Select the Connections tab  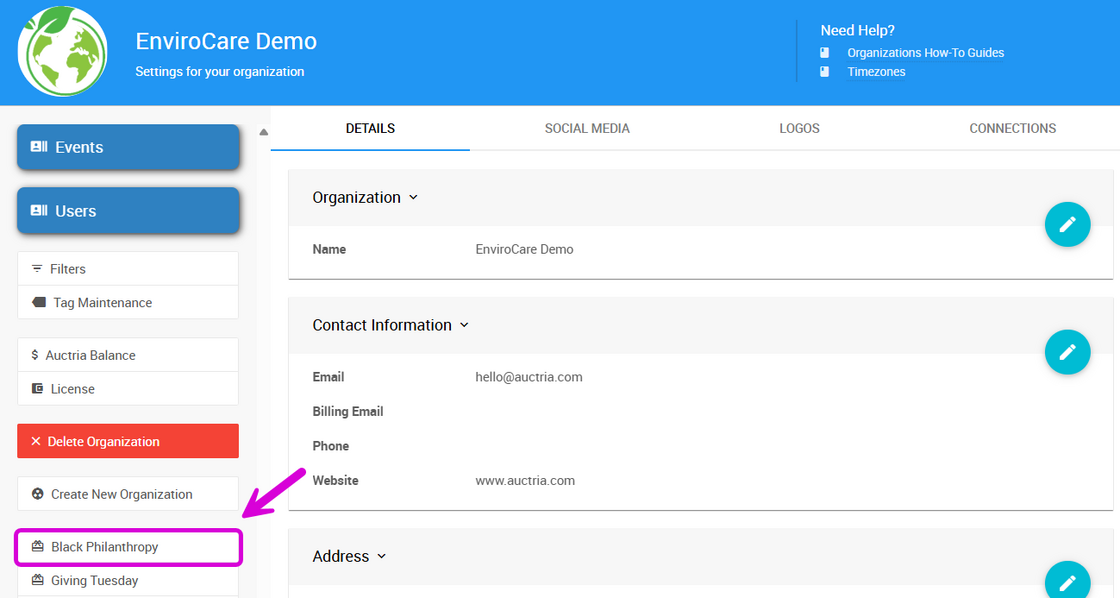[1012, 129]
